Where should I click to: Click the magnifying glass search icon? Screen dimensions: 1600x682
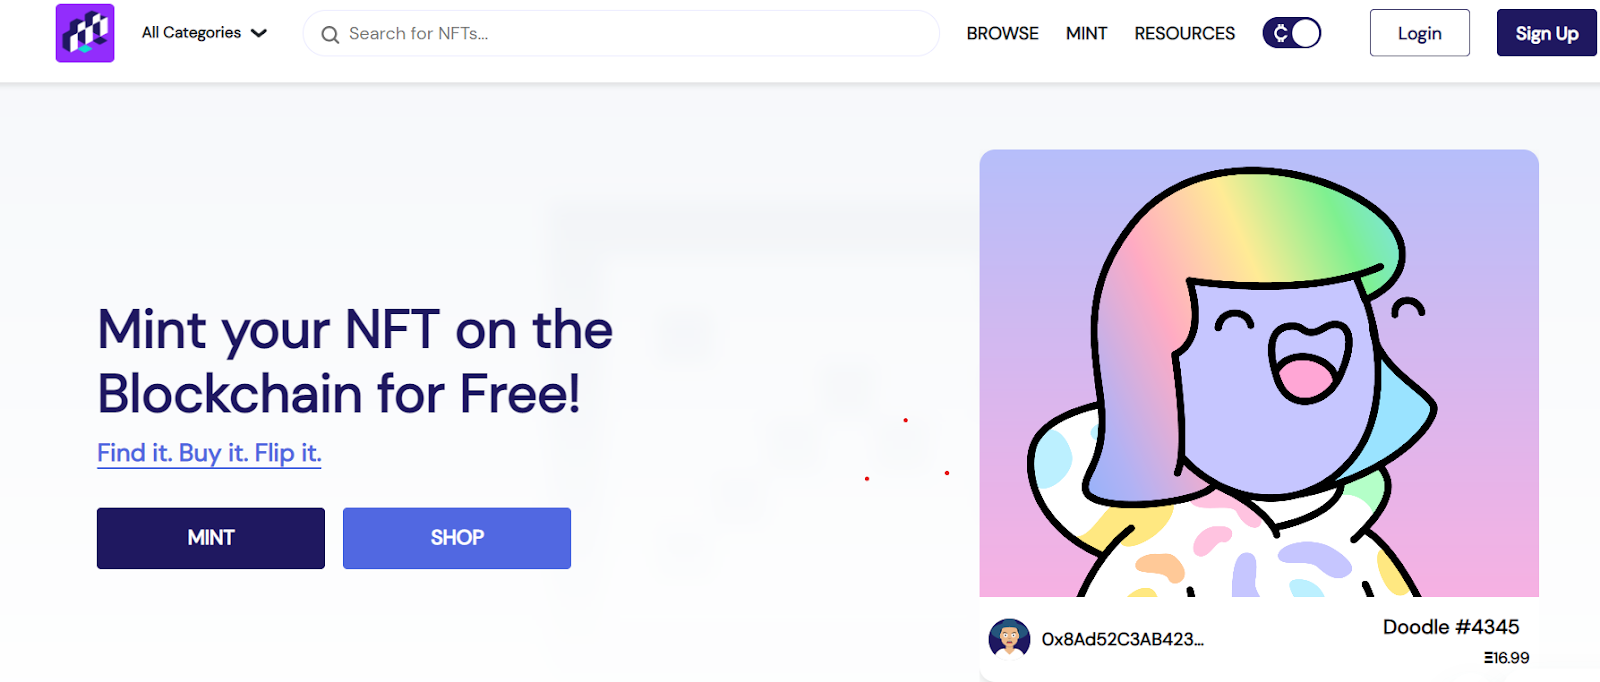[x=330, y=35]
